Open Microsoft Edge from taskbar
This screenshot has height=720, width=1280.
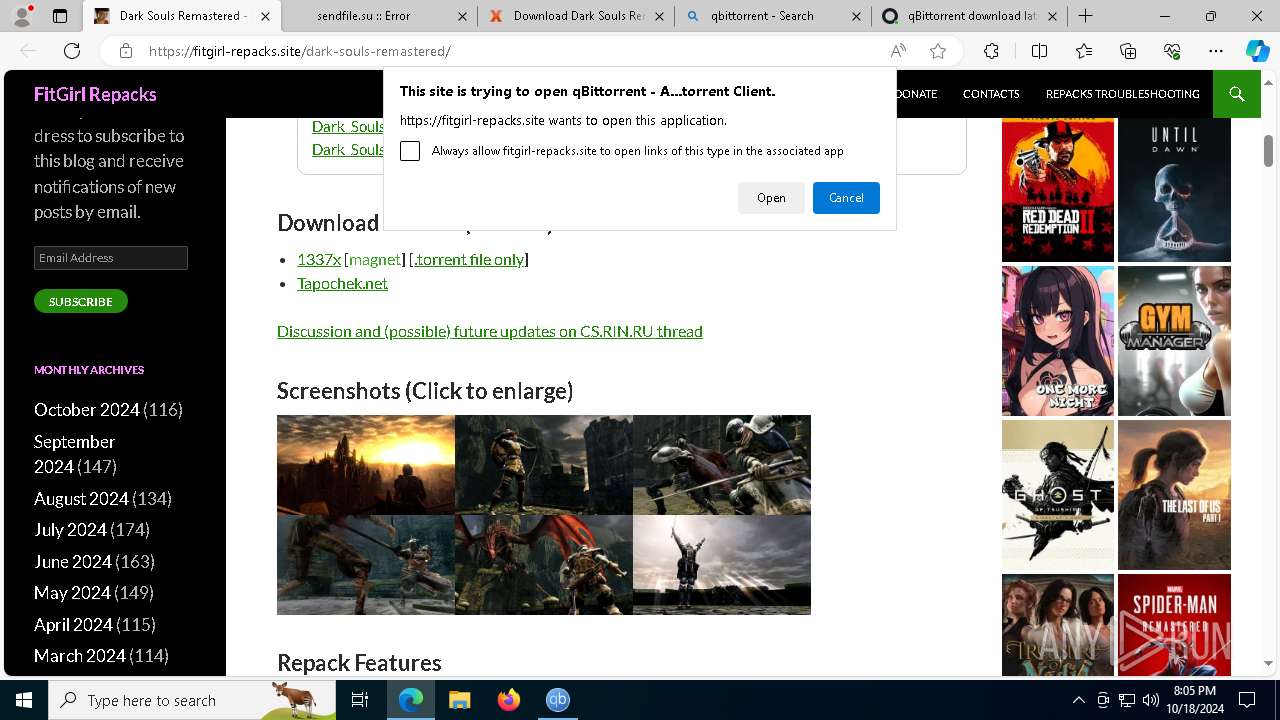(411, 700)
